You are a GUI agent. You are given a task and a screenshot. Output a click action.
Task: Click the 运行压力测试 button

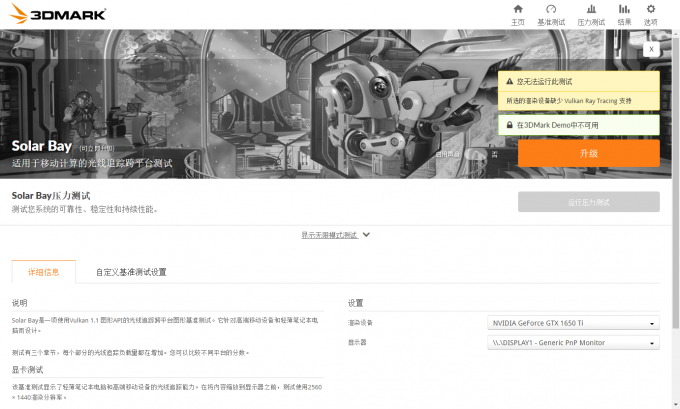point(588,202)
